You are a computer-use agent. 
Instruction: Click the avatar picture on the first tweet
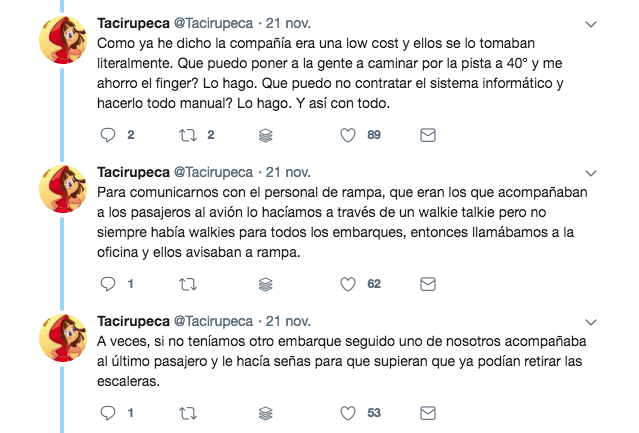point(63,40)
